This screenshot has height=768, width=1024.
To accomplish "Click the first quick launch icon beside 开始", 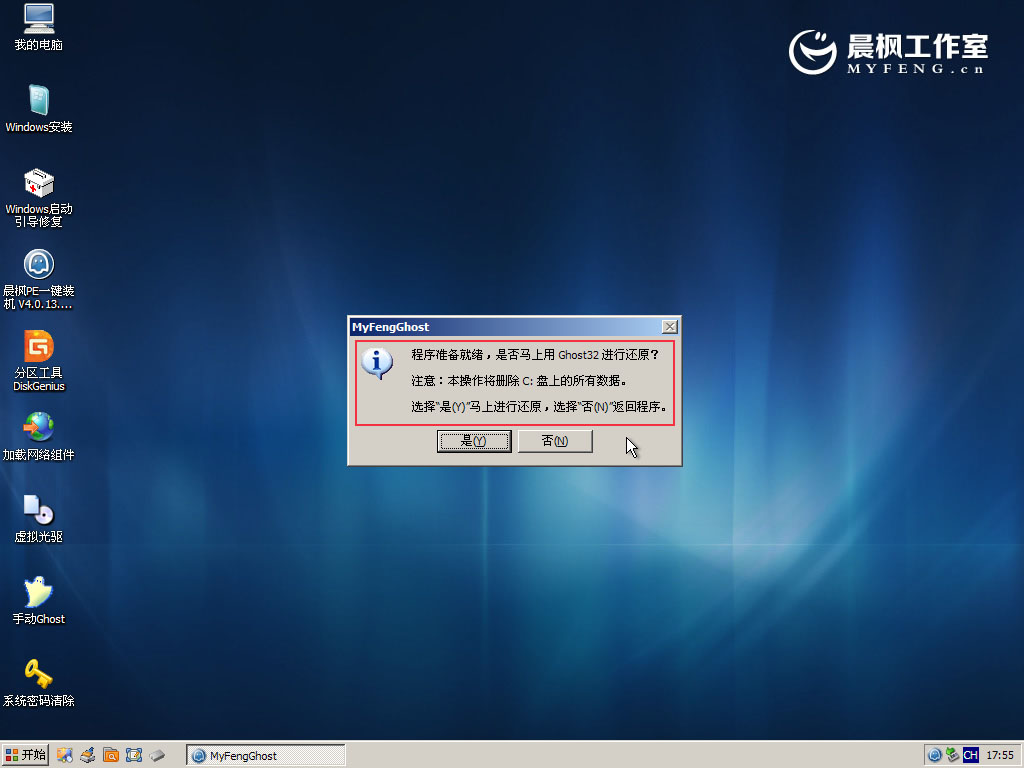I will click(x=65, y=755).
